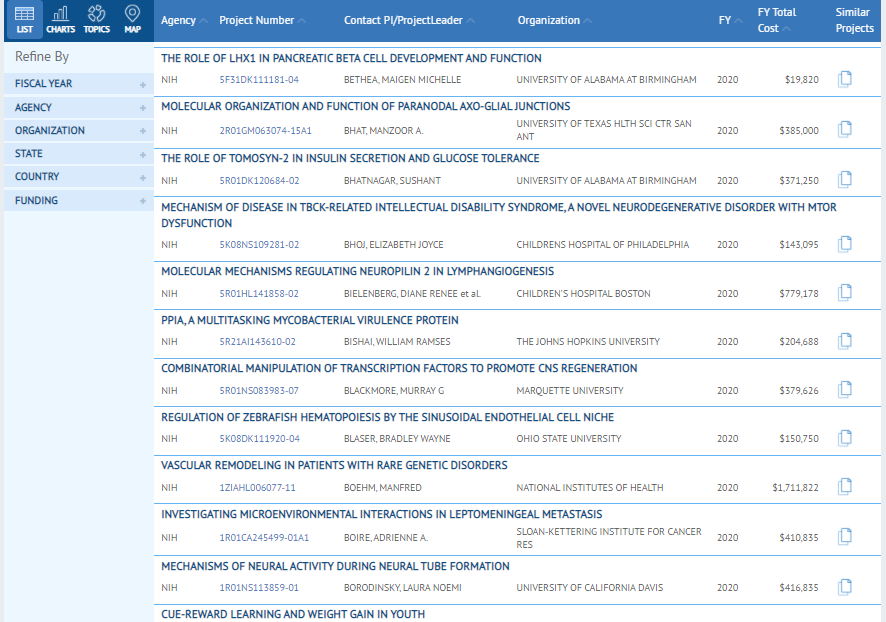This screenshot has height=622, width=886.
Task: Open Neuropilin 2 lymphangiogenesis project title
Action: (358, 271)
